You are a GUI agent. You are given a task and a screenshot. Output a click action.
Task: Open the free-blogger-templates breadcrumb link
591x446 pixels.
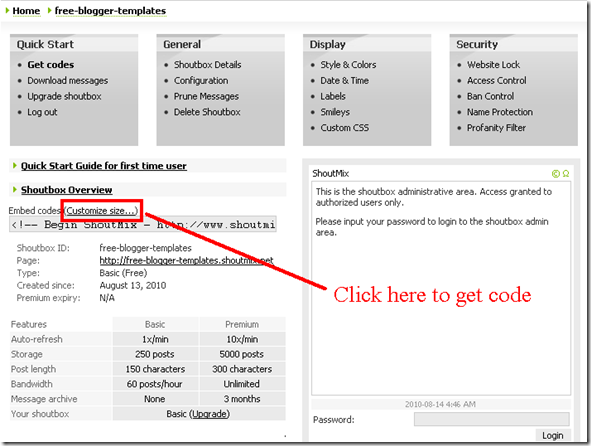pos(110,11)
